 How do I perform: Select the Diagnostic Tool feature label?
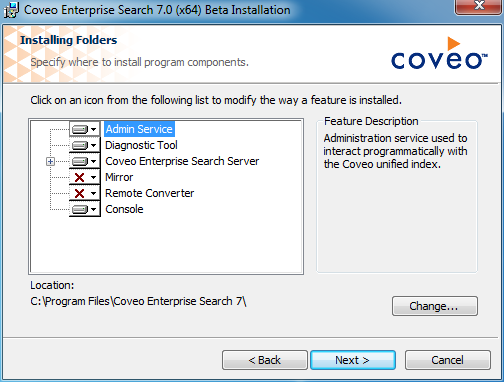pyautogui.click(x=141, y=145)
